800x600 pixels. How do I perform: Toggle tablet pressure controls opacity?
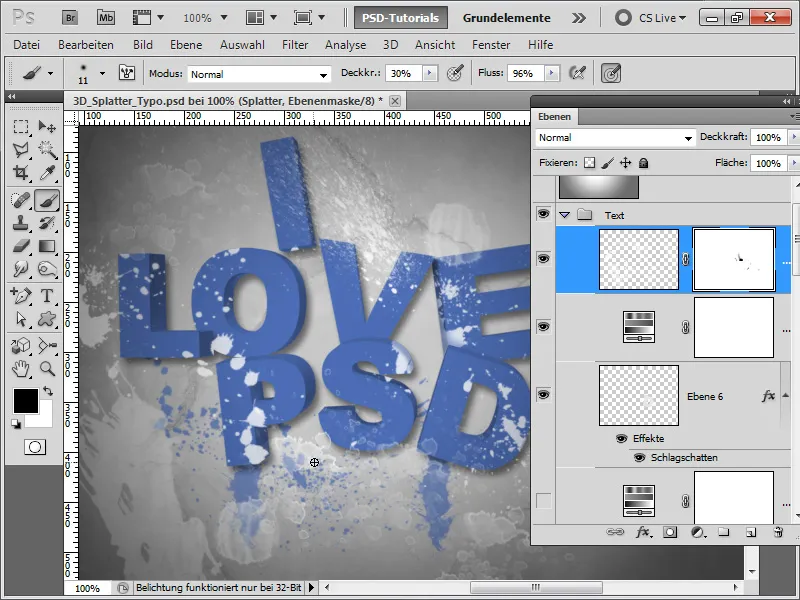[455, 73]
